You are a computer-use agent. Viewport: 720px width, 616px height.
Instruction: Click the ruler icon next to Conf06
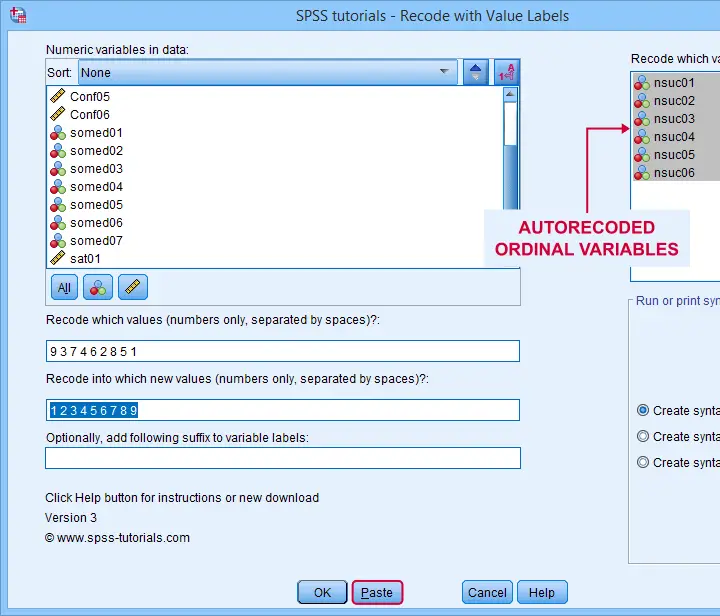pos(57,114)
